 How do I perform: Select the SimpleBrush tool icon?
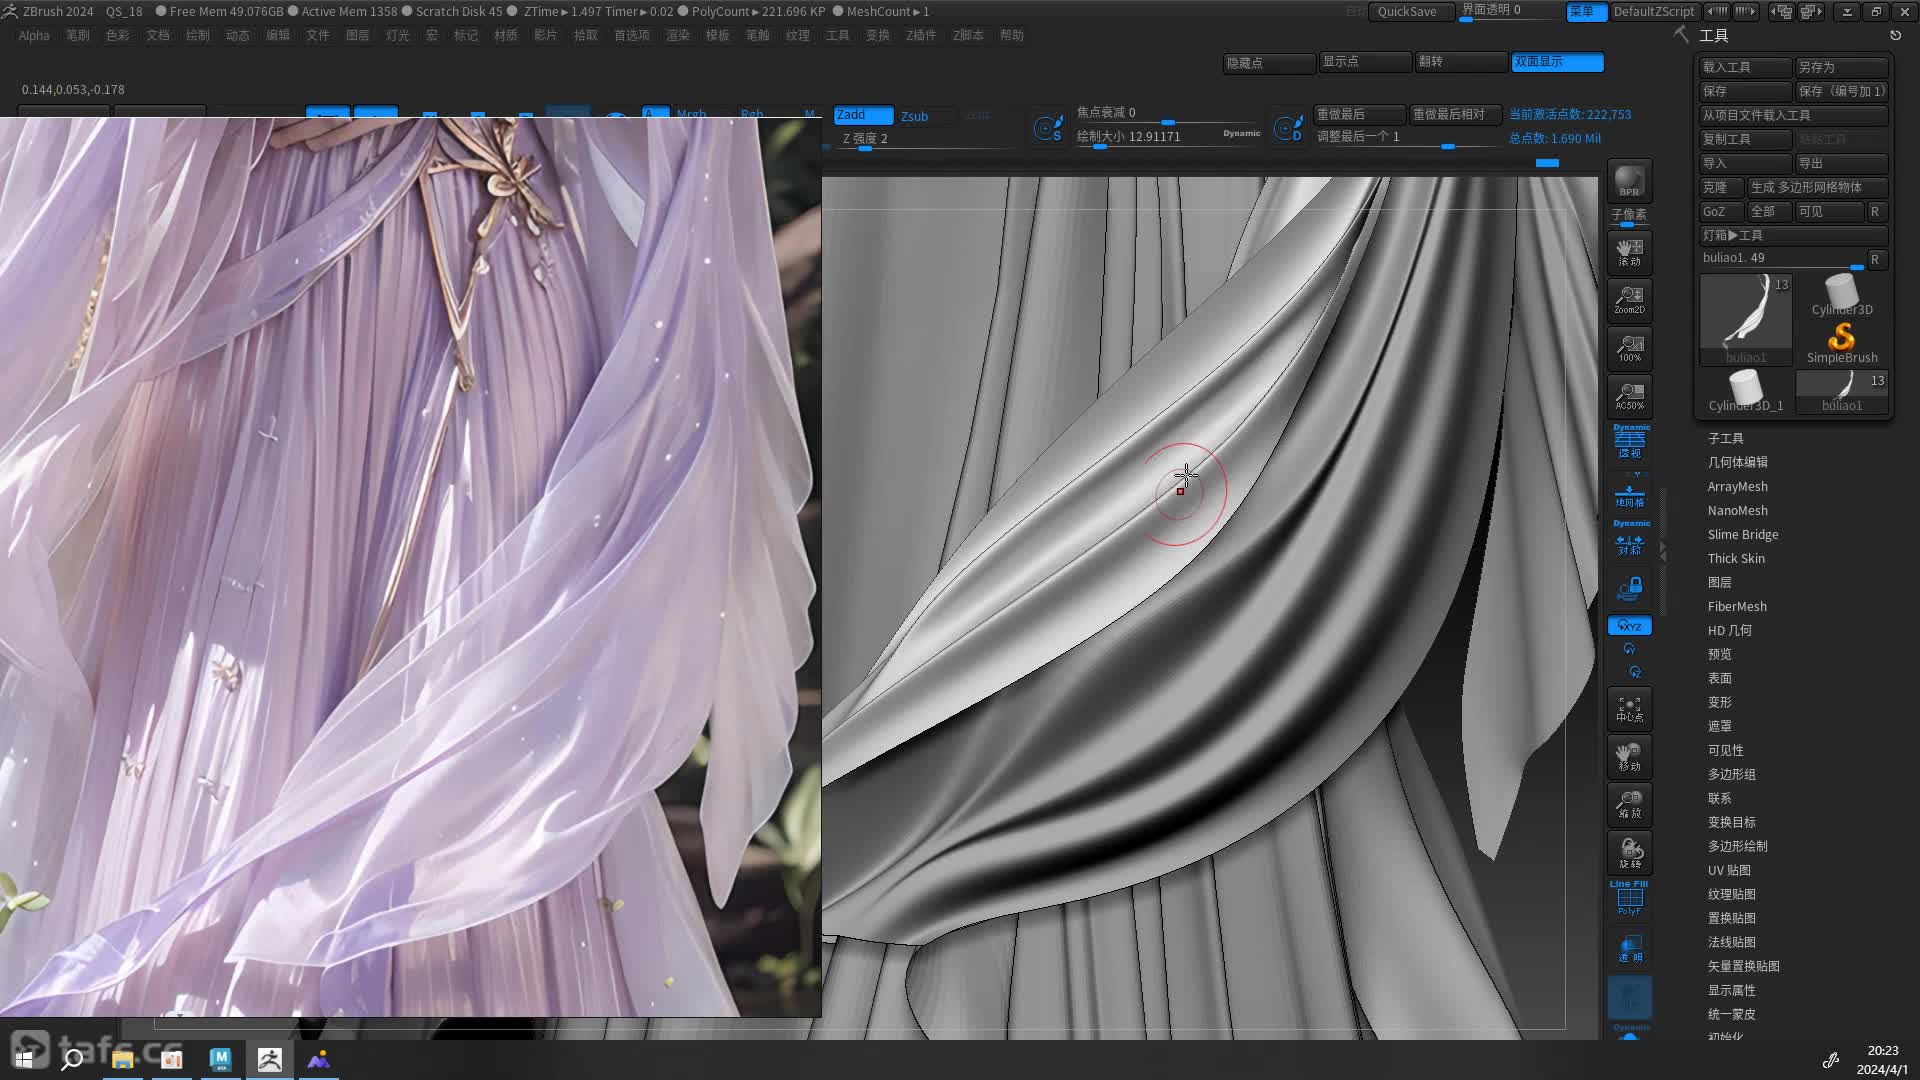click(x=1841, y=343)
